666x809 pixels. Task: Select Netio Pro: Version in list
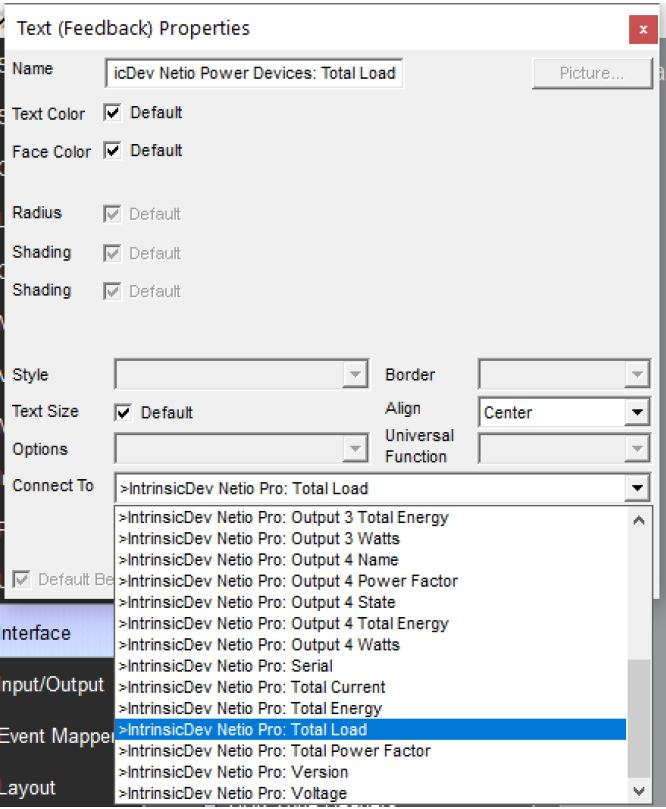click(x=370, y=772)
